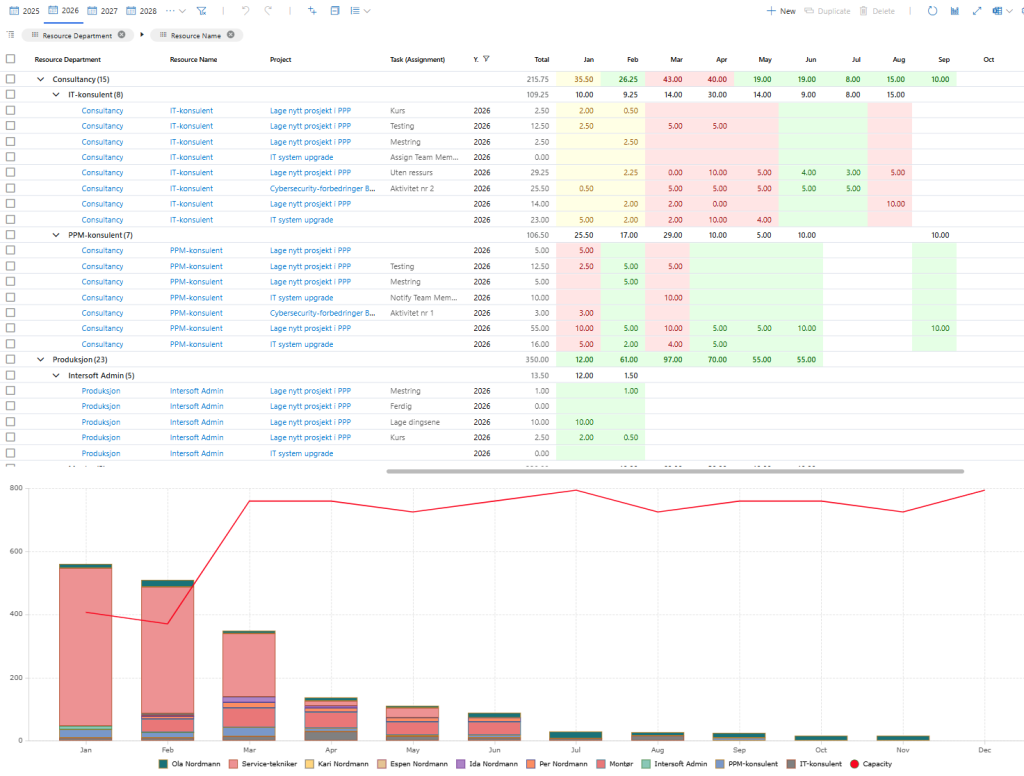This screenshot has width=1024, height=776.
Task: Create a new entry with New button
Action: (781, 11)
